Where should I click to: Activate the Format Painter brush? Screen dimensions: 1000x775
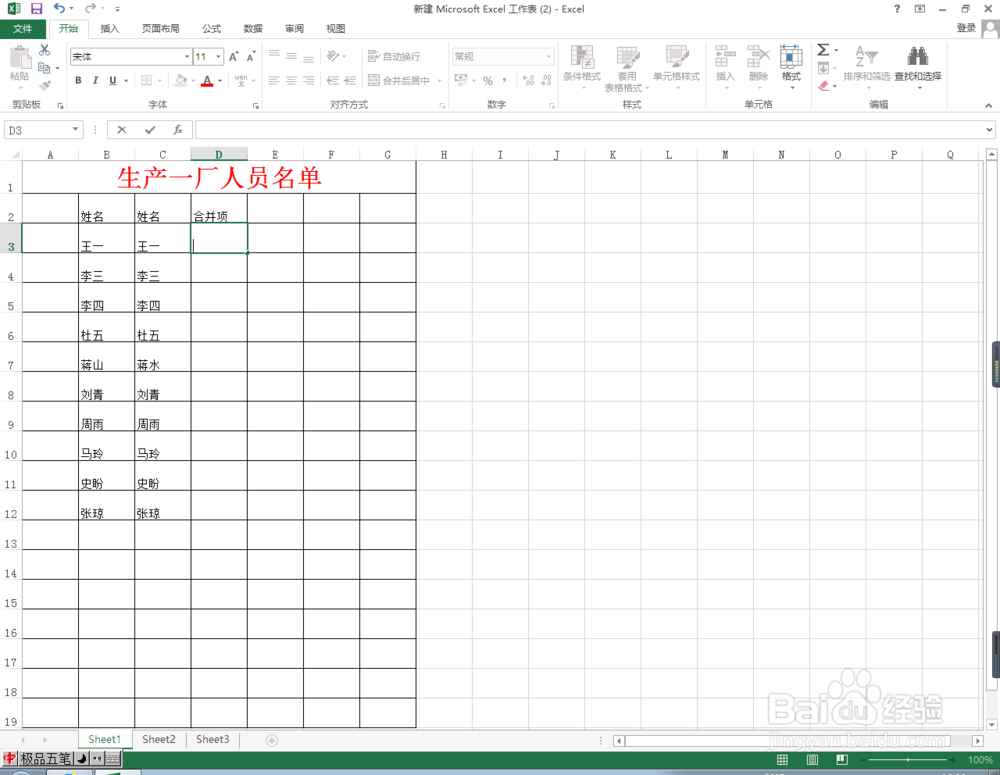tap(45, 85)
